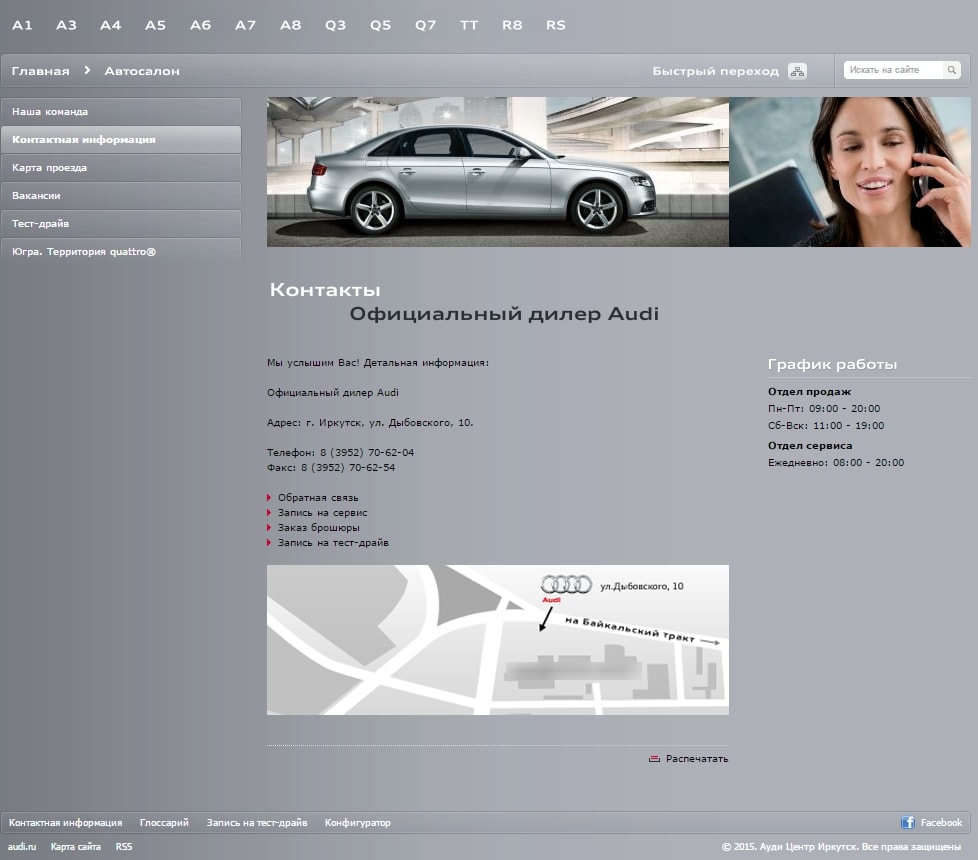Go to Главная in the breadcrumb
The image size is (978, 860).
tap(41, 71)
